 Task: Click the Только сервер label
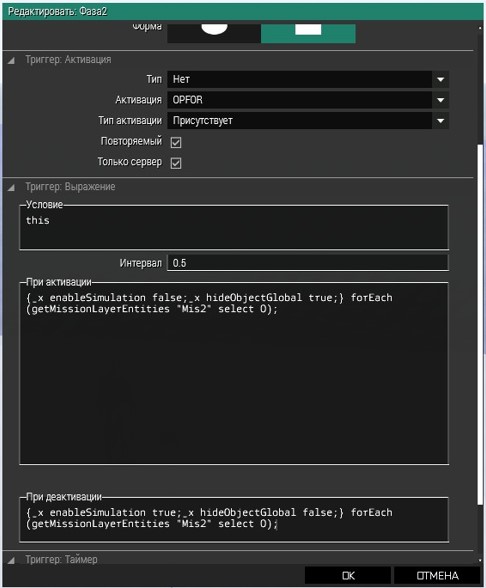point(129,162)
